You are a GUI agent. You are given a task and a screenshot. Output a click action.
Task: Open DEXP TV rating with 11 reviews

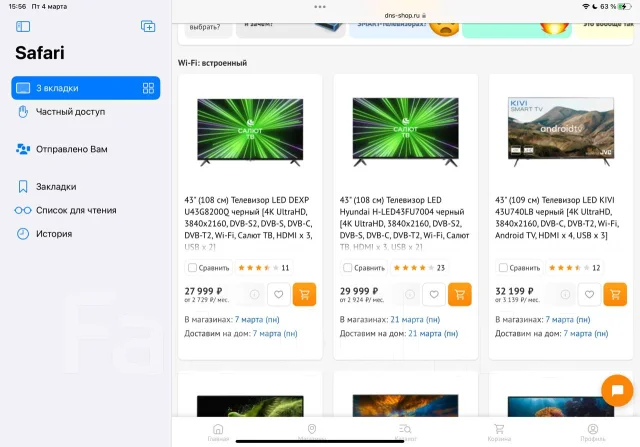pos(264,268)
